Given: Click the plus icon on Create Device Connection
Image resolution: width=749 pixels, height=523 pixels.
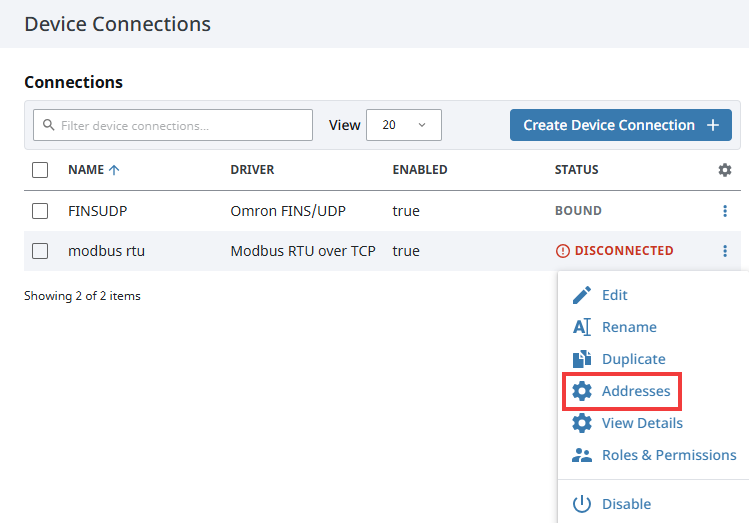Looking at the screenshot, I should pyautogui.click(x=713, y=125).
